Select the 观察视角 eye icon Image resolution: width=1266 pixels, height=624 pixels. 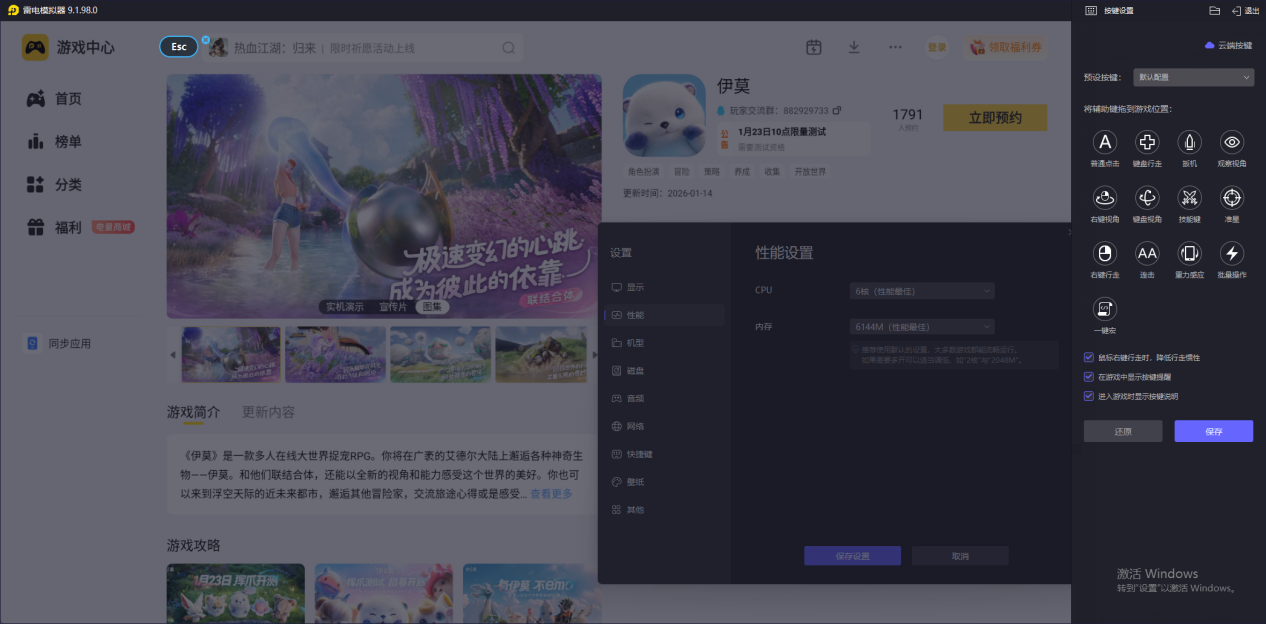click(x=1232, y=142)
